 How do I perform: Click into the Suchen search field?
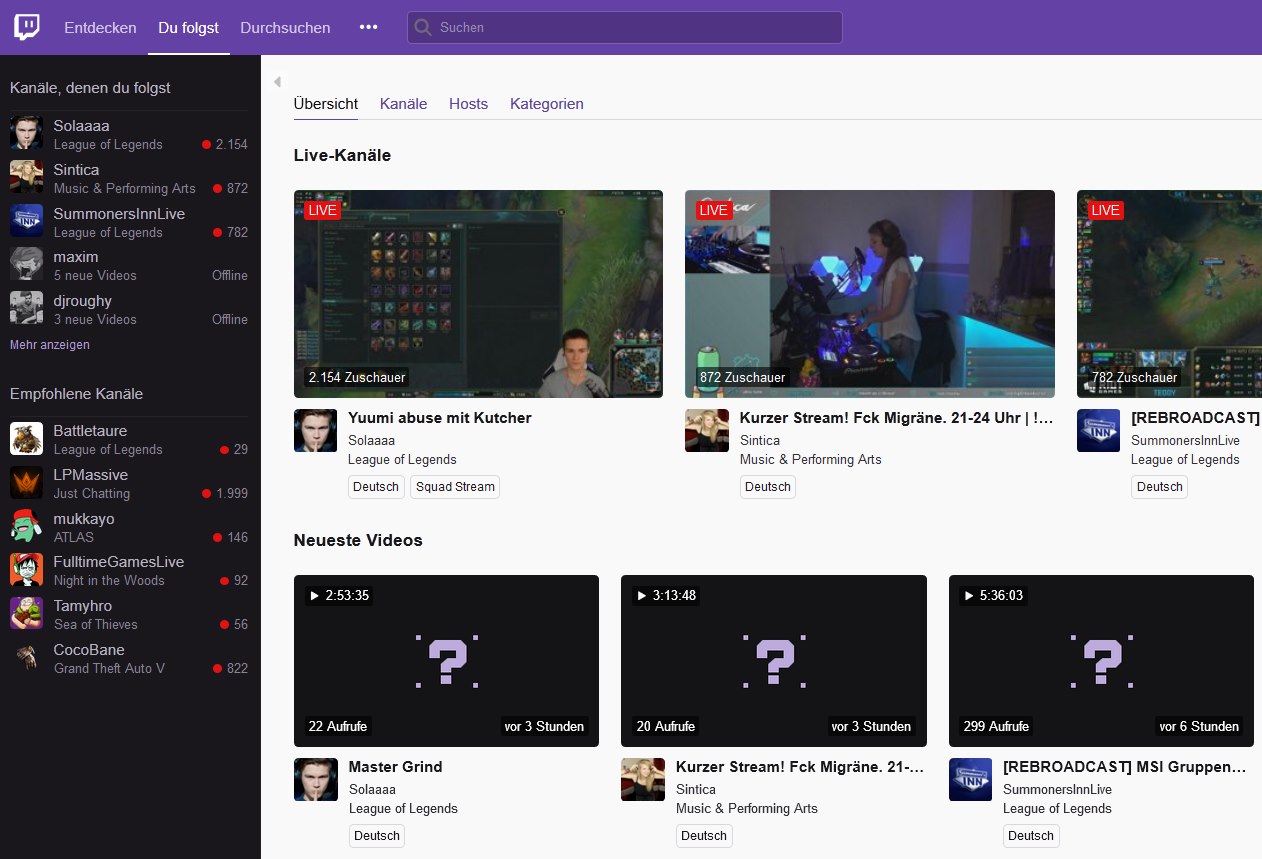(625, 27)
